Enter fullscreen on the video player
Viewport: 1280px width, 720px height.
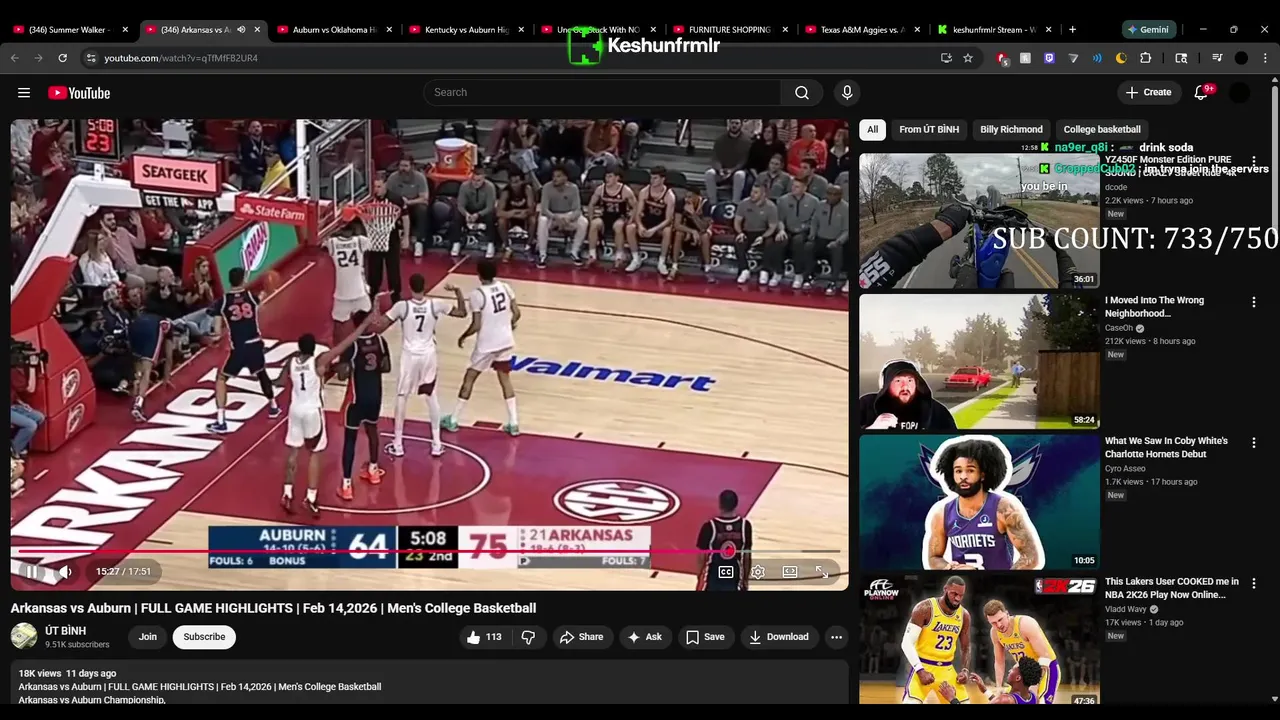[822, 572]
